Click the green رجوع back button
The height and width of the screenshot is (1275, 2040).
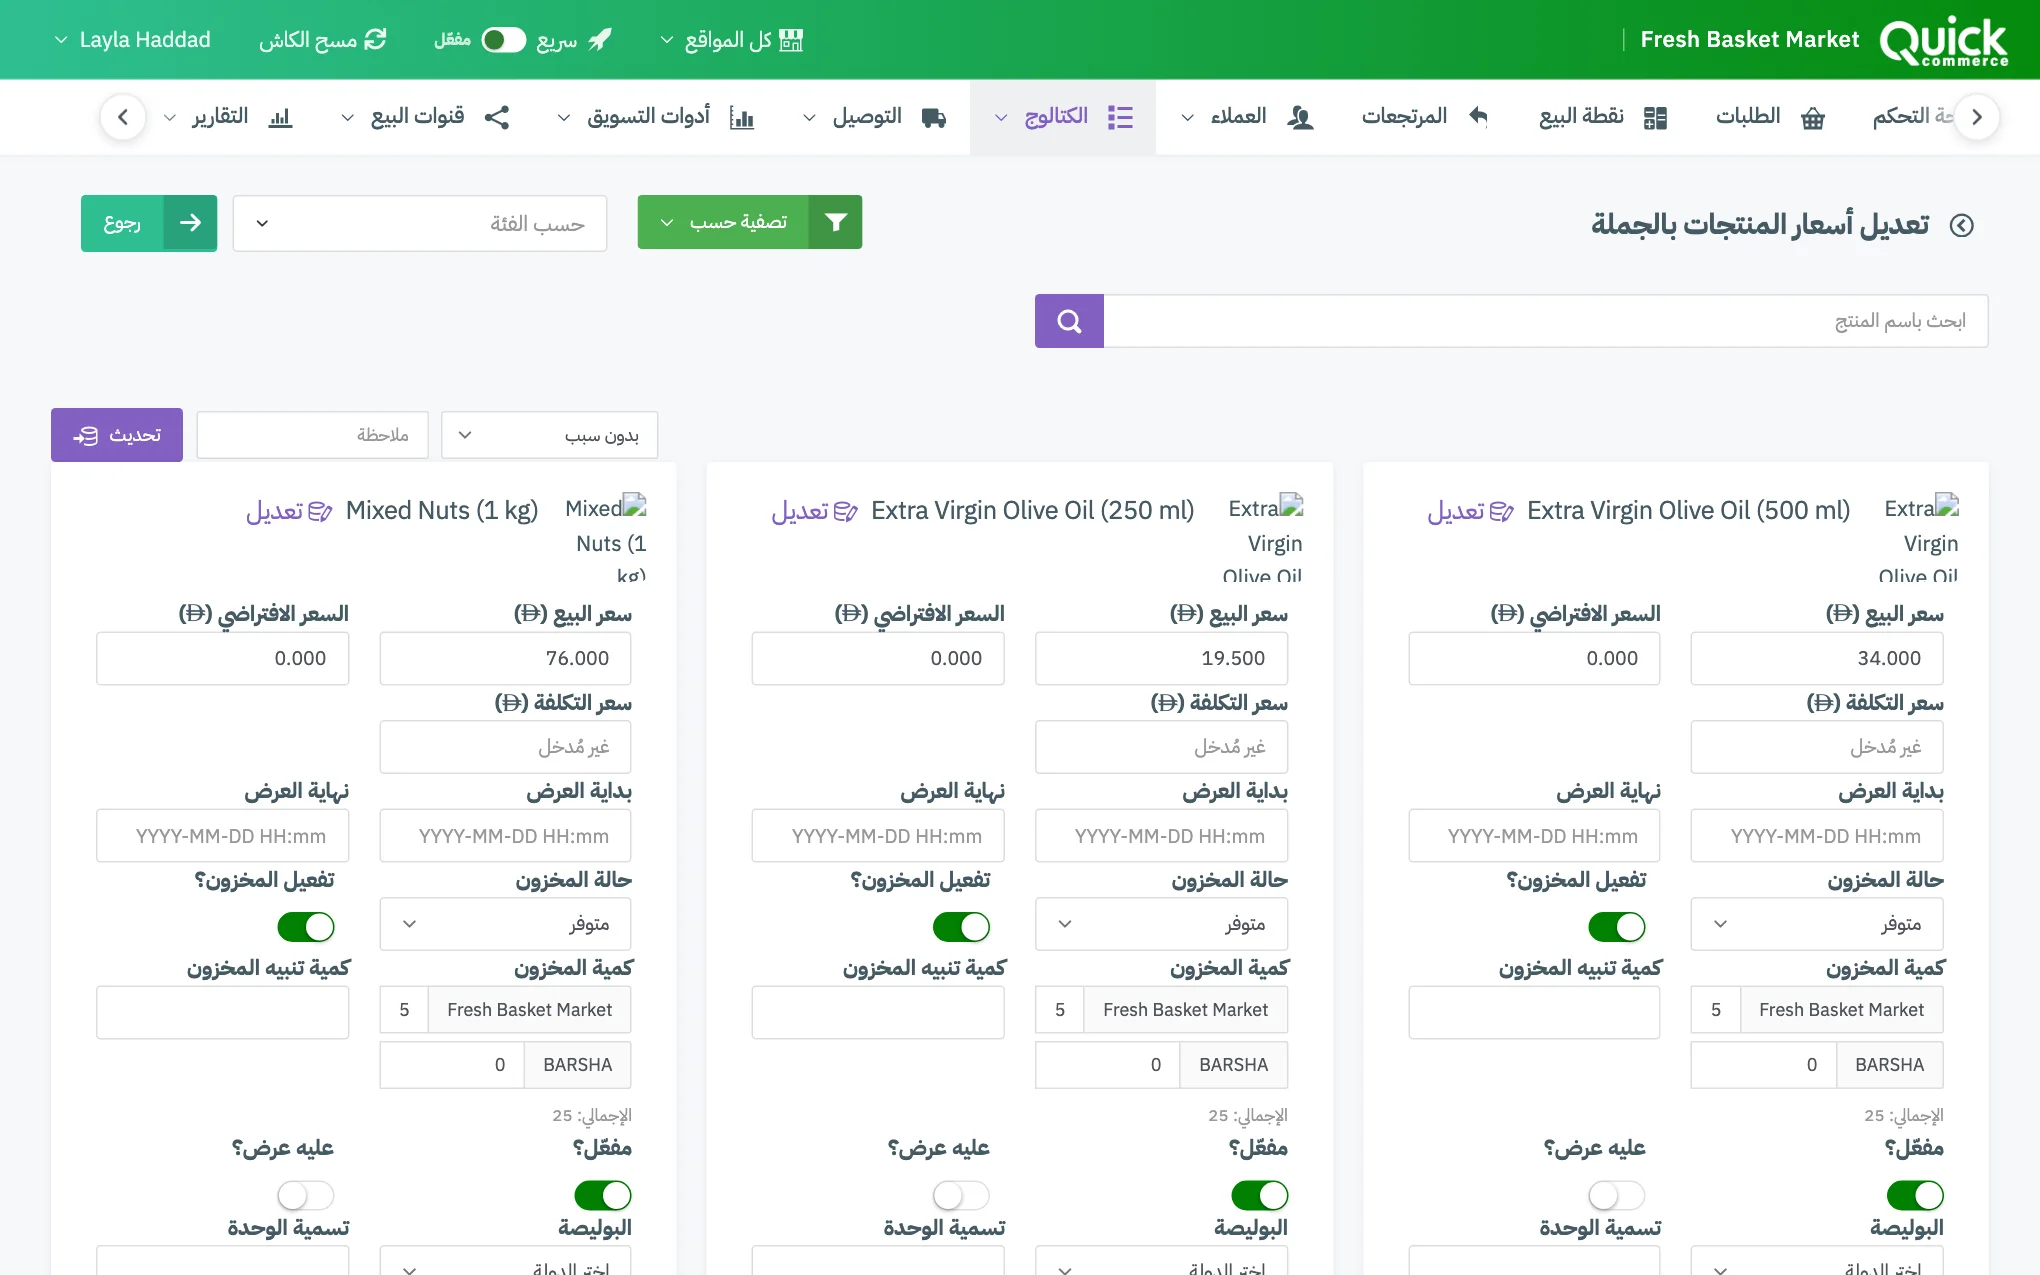149,223
